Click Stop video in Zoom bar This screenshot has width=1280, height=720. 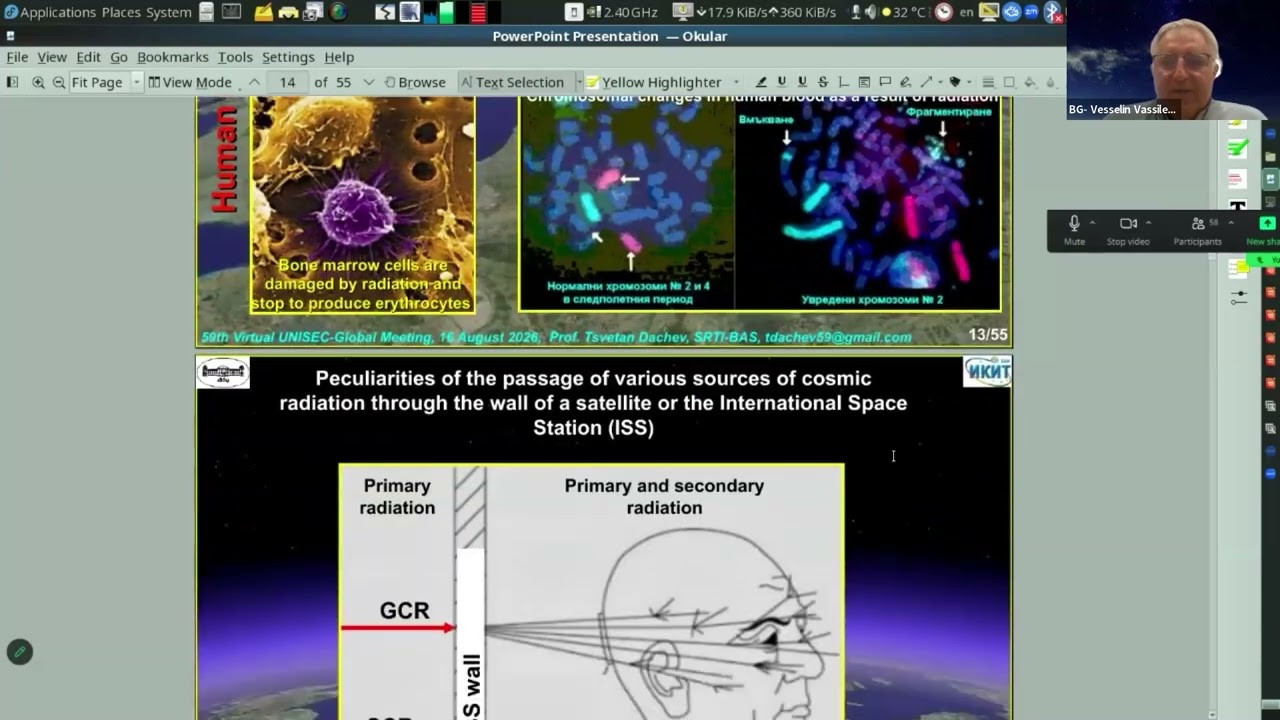tap(1128, 230)
